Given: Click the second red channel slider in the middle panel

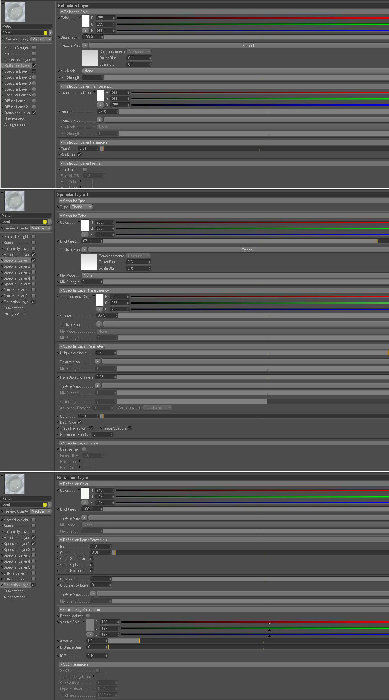Looking at the screenshot, I should click(259, 297).
